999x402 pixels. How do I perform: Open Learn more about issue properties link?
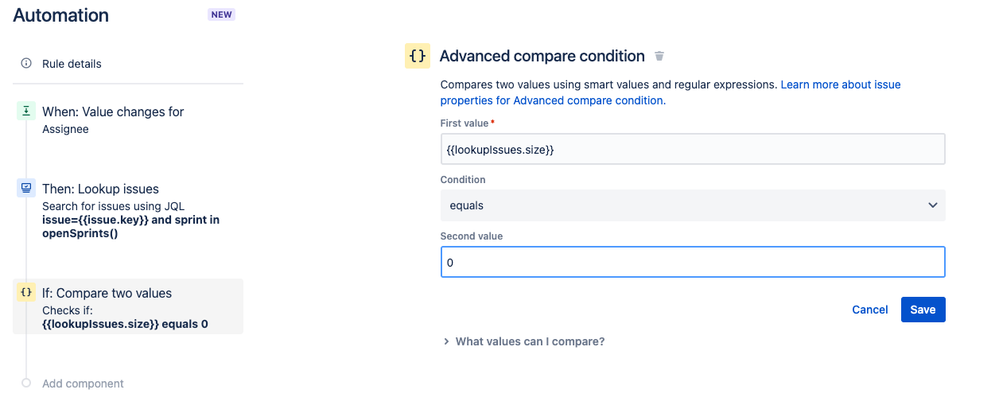[670, 92]
